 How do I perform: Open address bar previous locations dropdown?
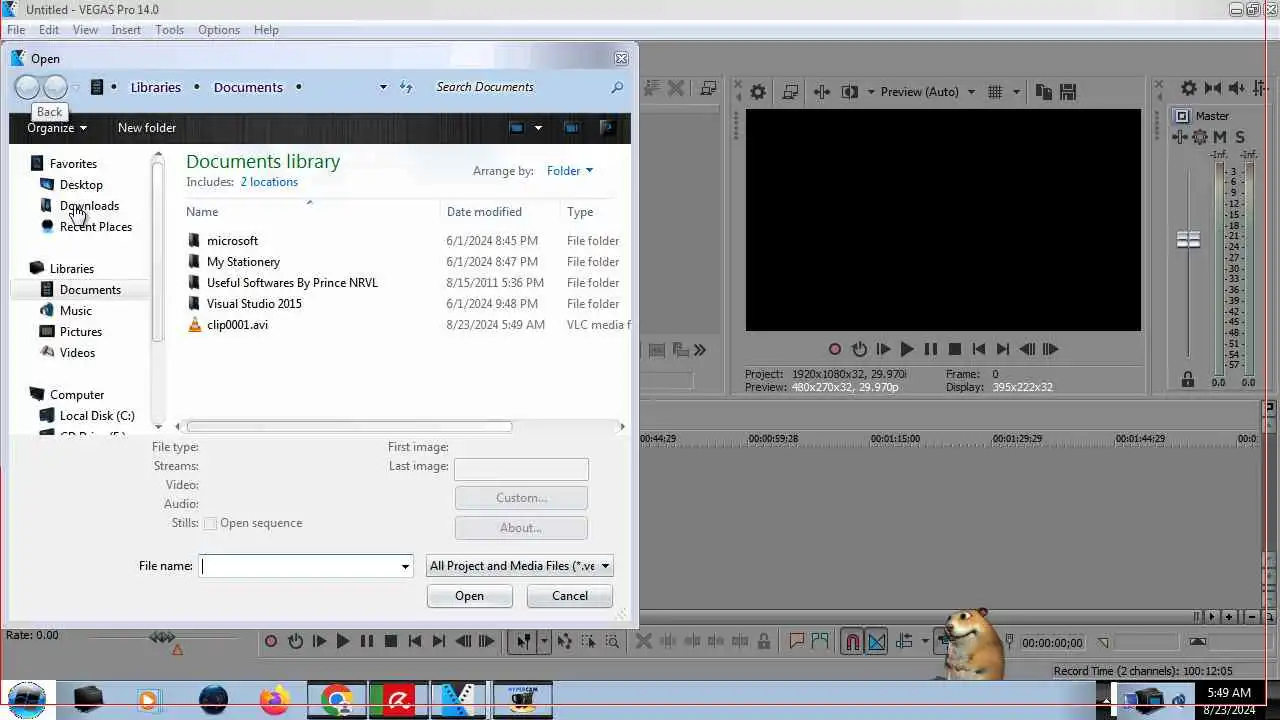(x=382, y=87)
